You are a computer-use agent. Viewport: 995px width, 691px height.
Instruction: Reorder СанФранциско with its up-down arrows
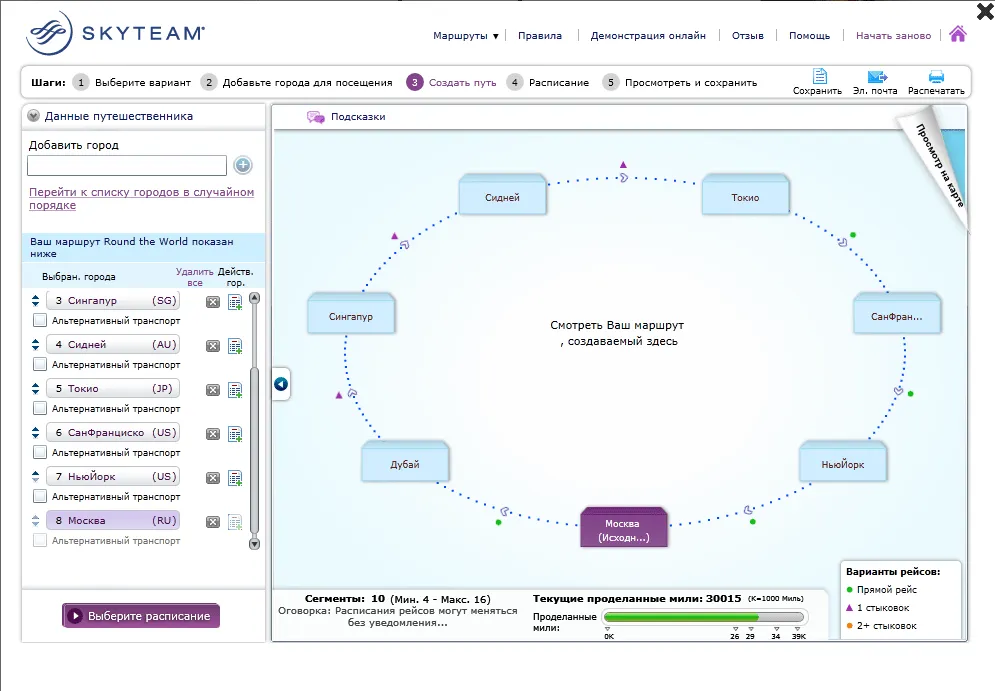36,432
